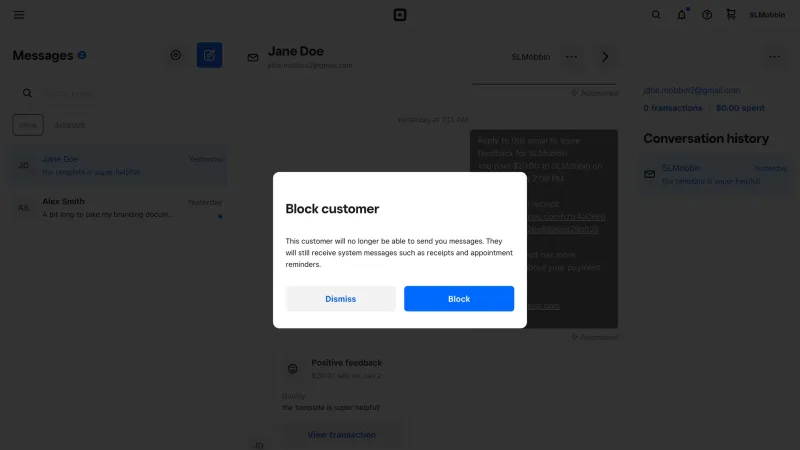Open Messages settings gear icon
This screenshot has width=800, height=450.
point(176,55)
